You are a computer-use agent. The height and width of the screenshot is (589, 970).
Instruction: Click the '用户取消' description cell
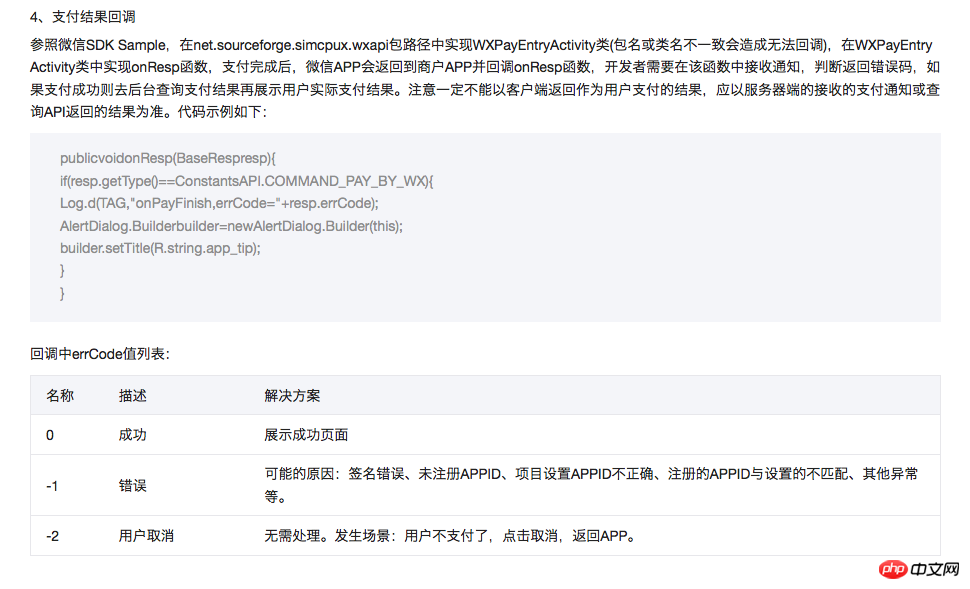146,536
